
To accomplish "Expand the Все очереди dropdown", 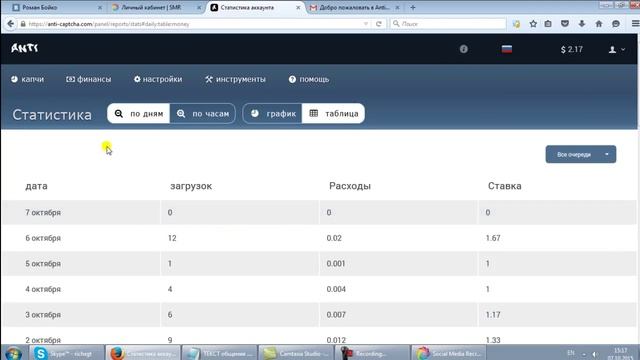I will point(581,154).
